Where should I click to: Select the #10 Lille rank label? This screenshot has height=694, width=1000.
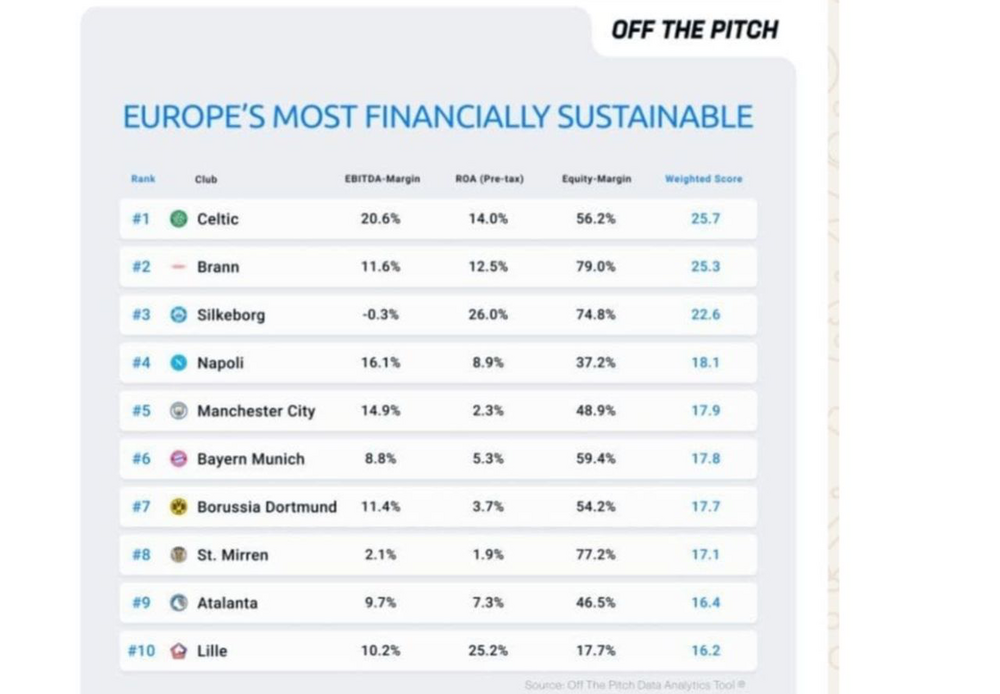(142, 651)
